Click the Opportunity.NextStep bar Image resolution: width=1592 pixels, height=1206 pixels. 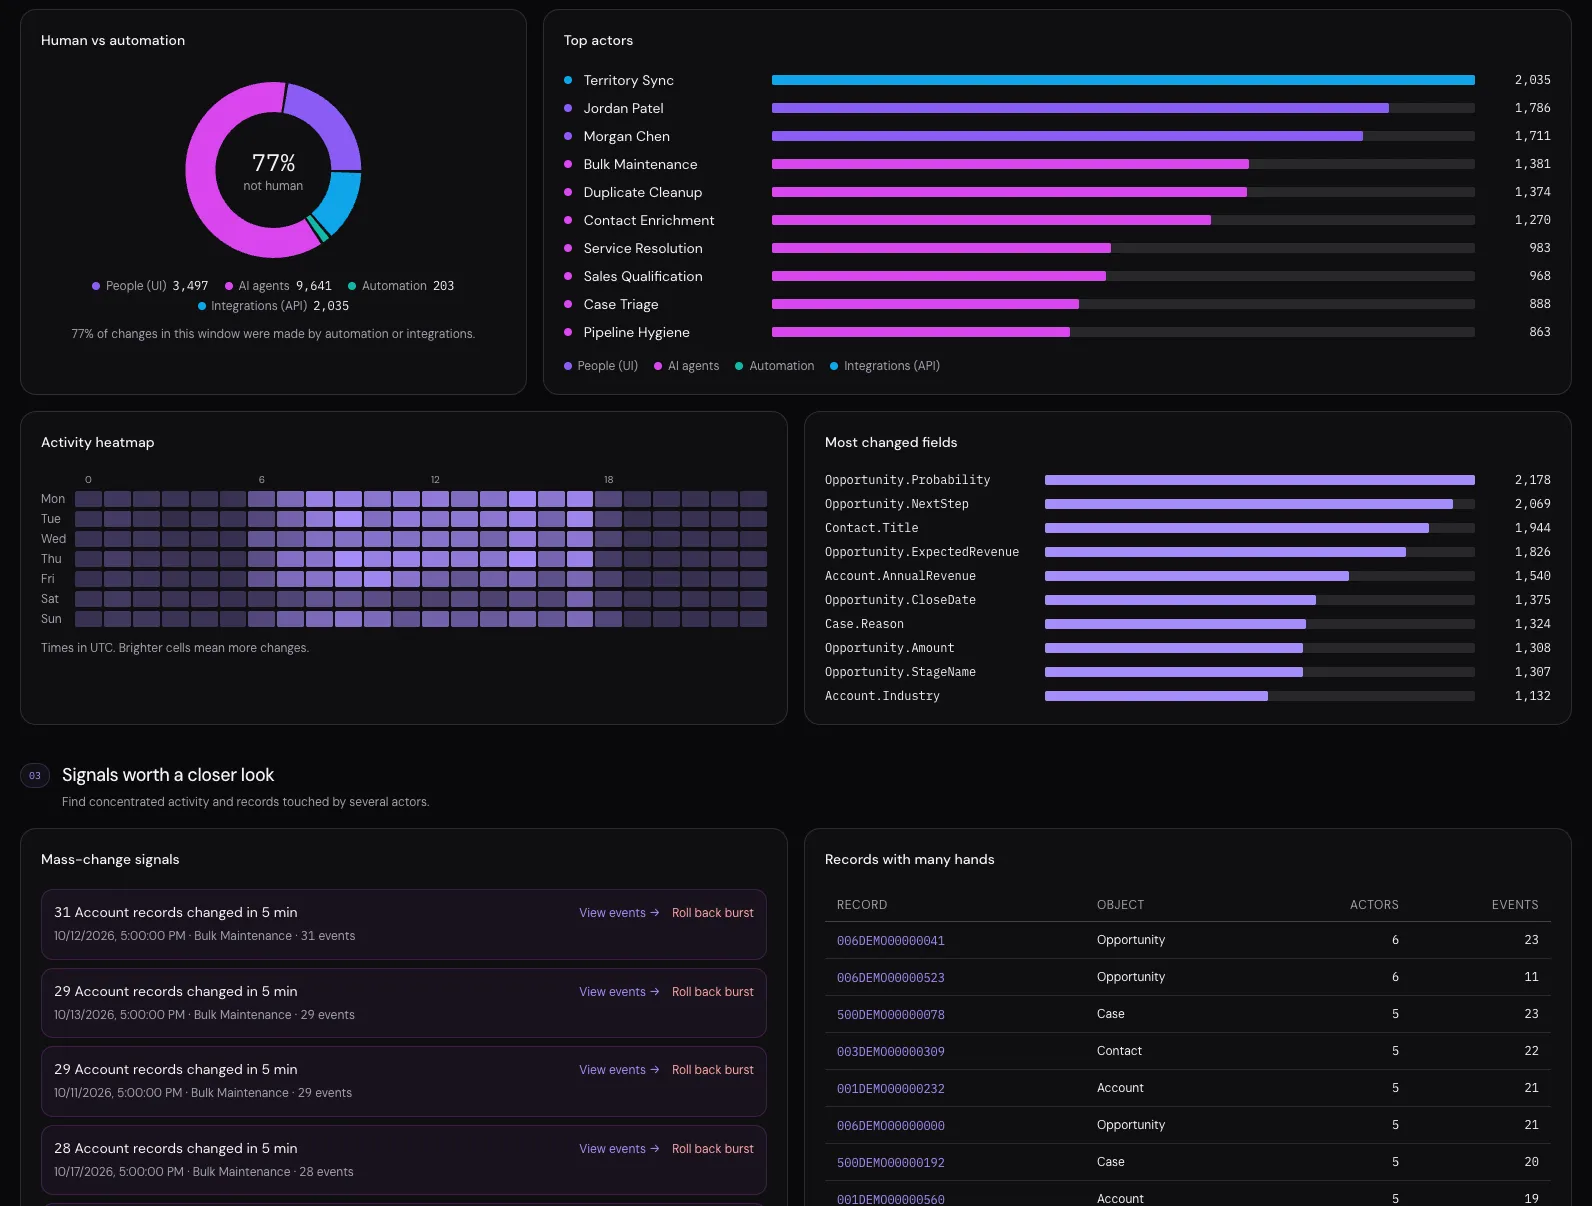(x=1249, y=504)
